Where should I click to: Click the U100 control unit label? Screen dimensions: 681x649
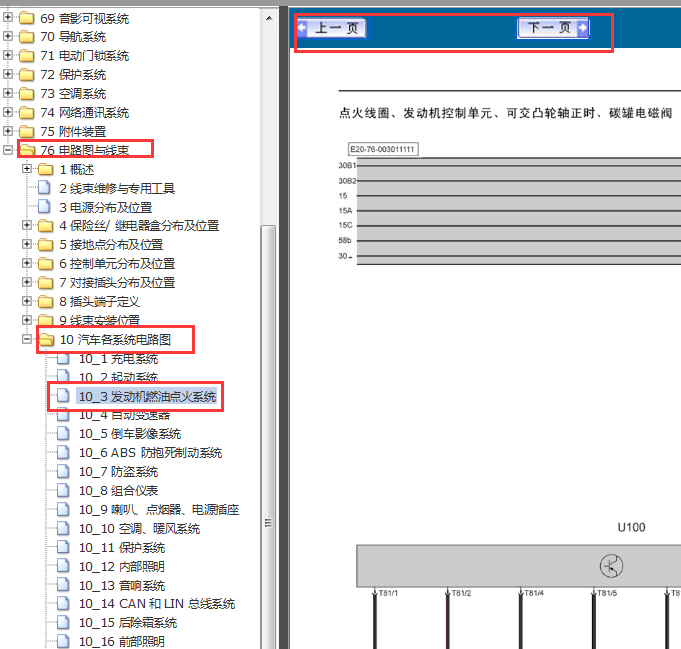pos(631,527)
